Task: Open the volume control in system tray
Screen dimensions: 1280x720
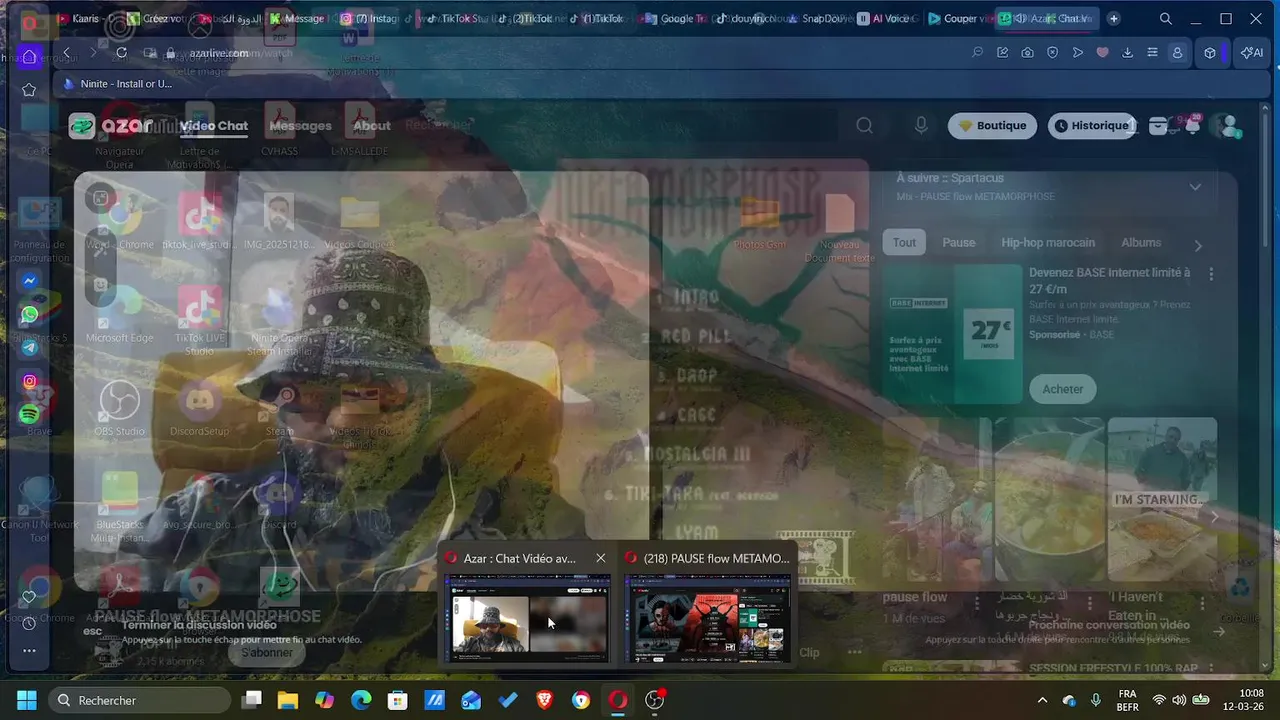Action: (1179, 700)
